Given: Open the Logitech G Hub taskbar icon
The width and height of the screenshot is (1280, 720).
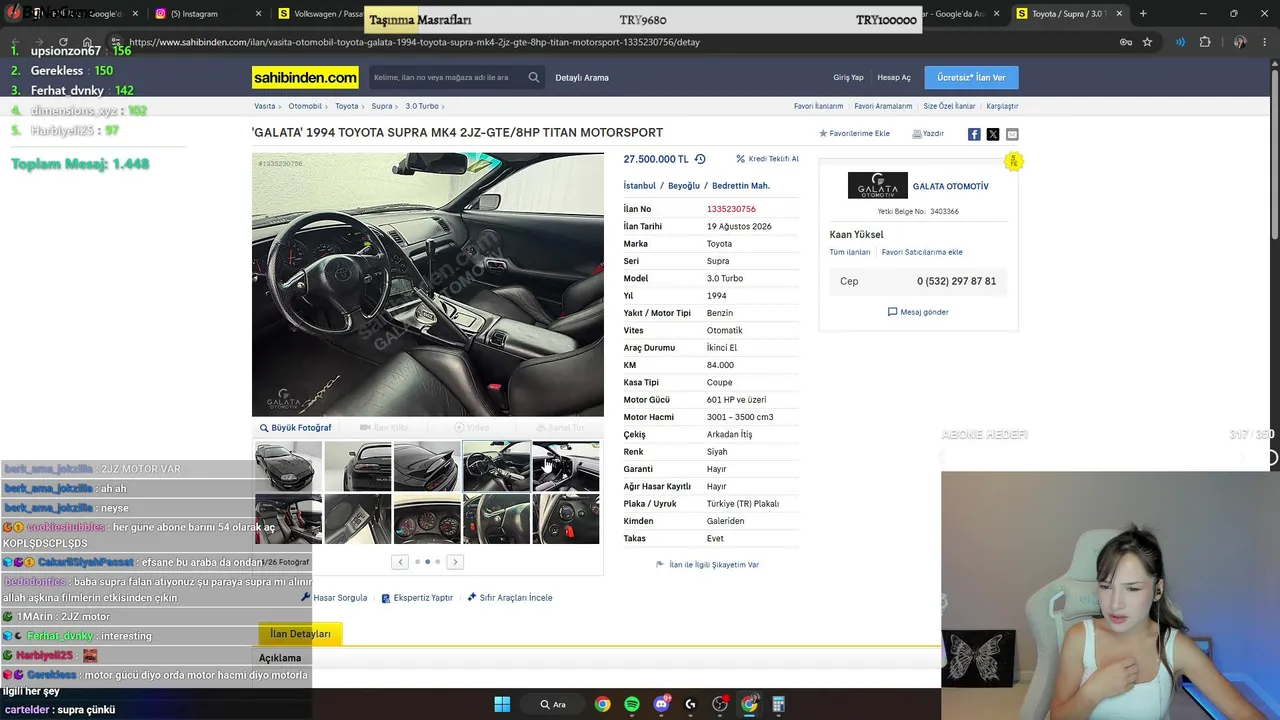Looking at the screenshot, I should (690, 704).
